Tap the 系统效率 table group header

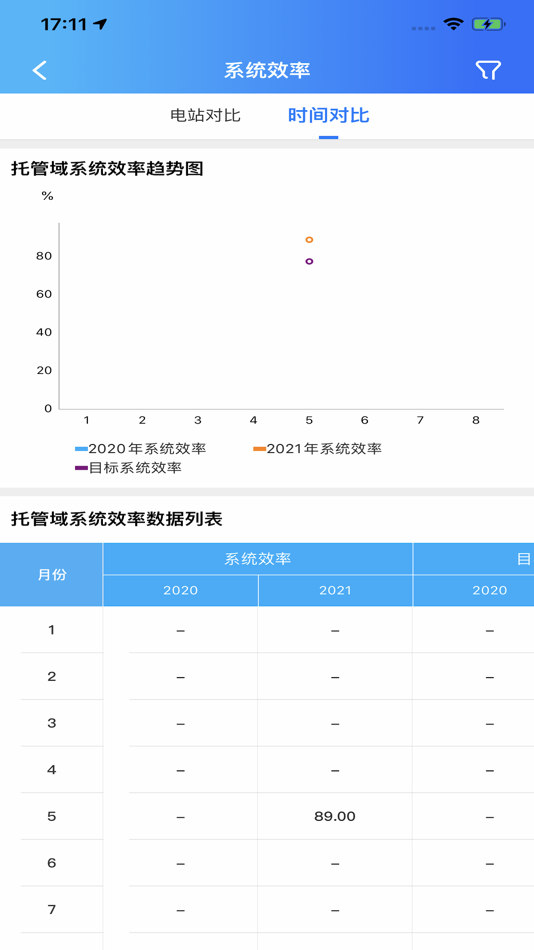[x=258, y=559]
